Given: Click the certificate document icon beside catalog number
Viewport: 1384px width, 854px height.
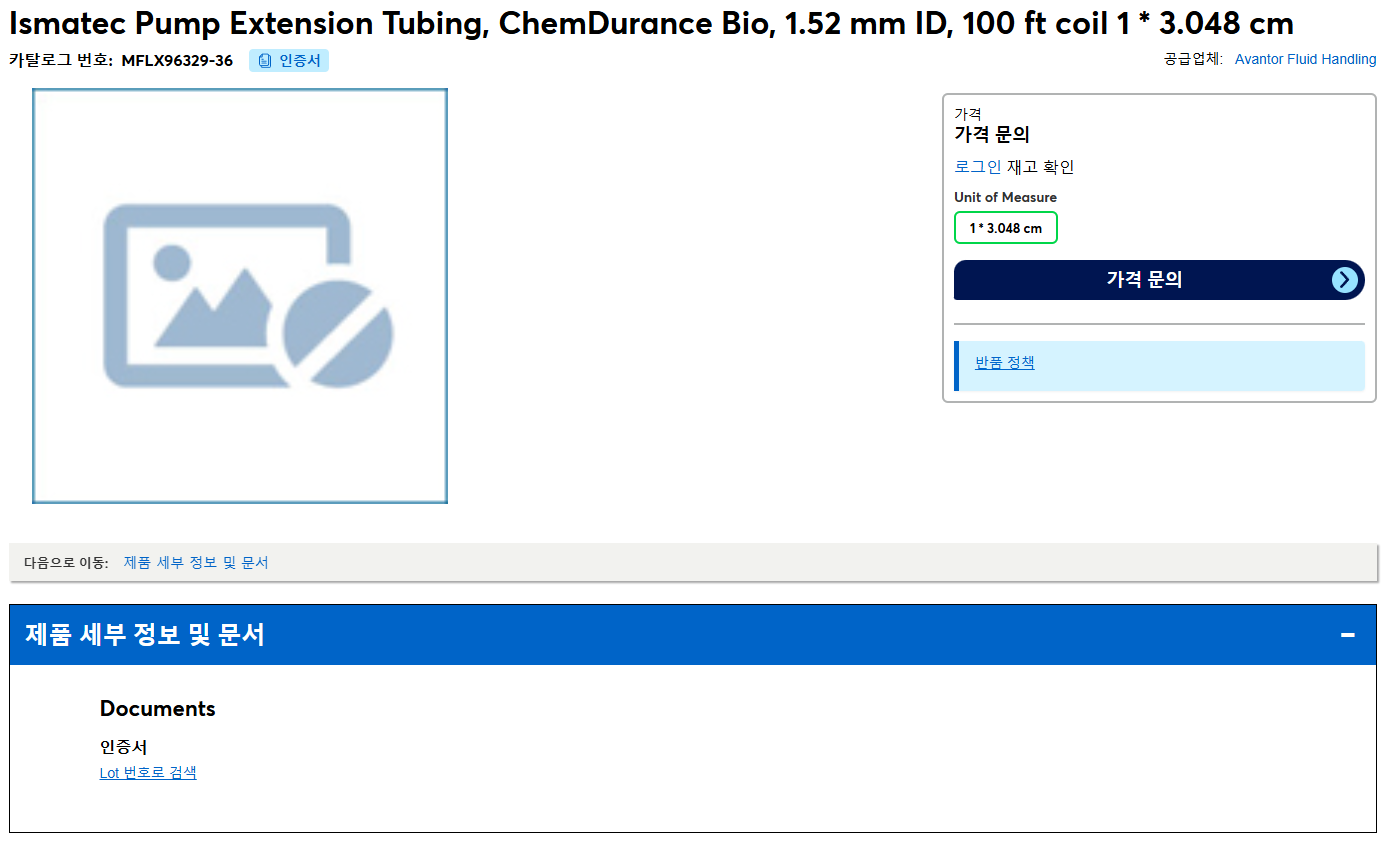Looking at the screenshot, I should 265,61.
